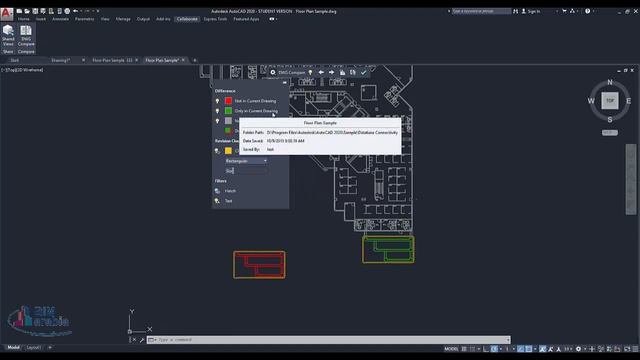The height and width of the screenshot is (360, 640).
Task: Close the Drawing1 file tab
Action: point(84,60)
